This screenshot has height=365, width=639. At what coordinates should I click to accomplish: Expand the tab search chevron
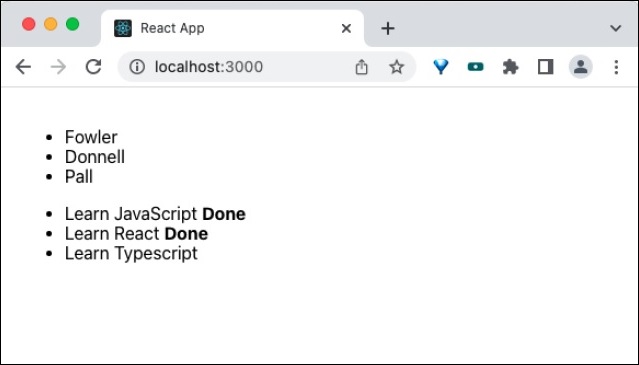click(x=615, y=28)
